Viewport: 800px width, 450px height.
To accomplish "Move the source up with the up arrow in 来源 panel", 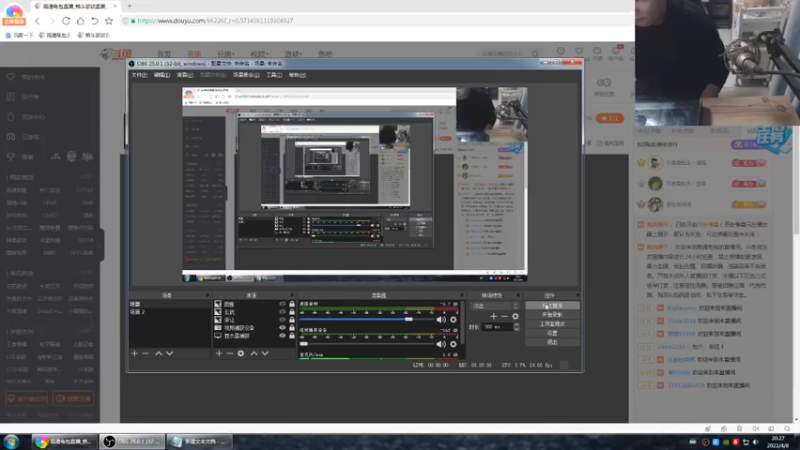I will pos(254,353).
